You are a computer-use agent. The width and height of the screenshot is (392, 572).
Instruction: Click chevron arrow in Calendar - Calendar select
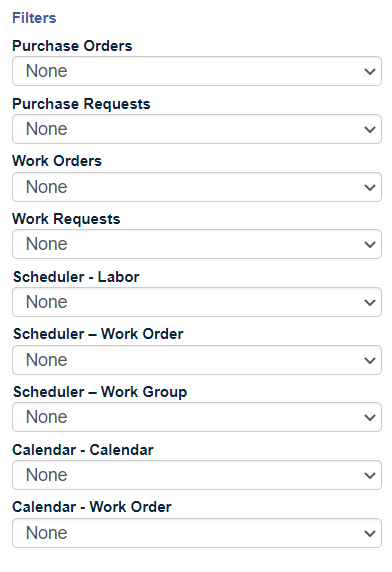click(x=370, y=475)
